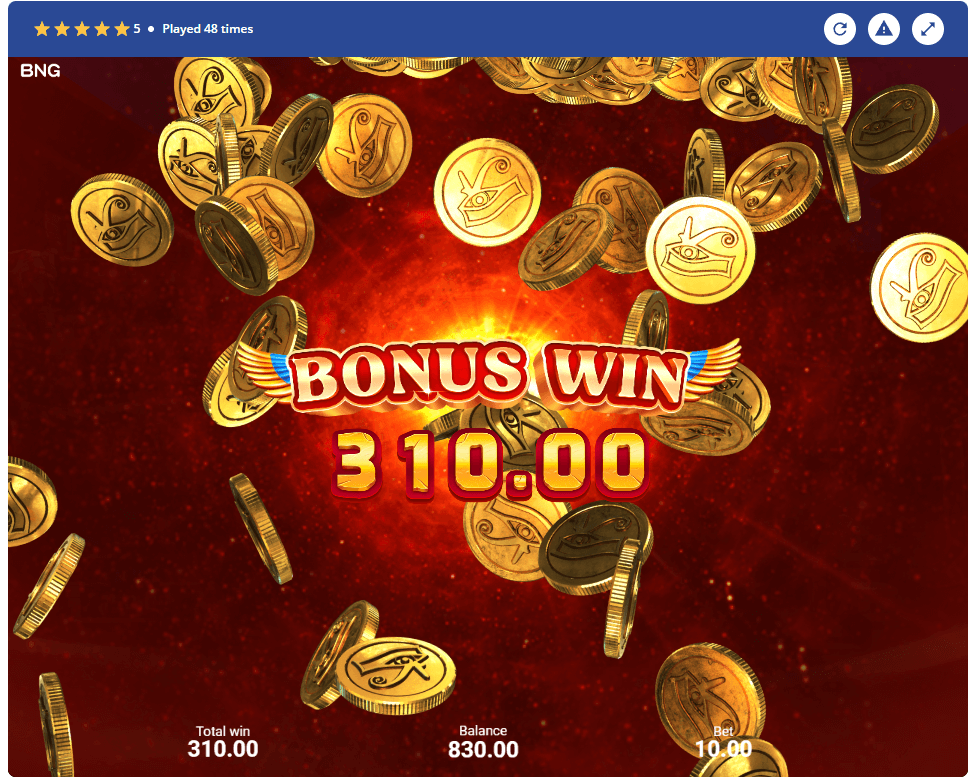Click the bright gold coin above BONUS
Screen dimensions: 980x784
click(487, 192)
